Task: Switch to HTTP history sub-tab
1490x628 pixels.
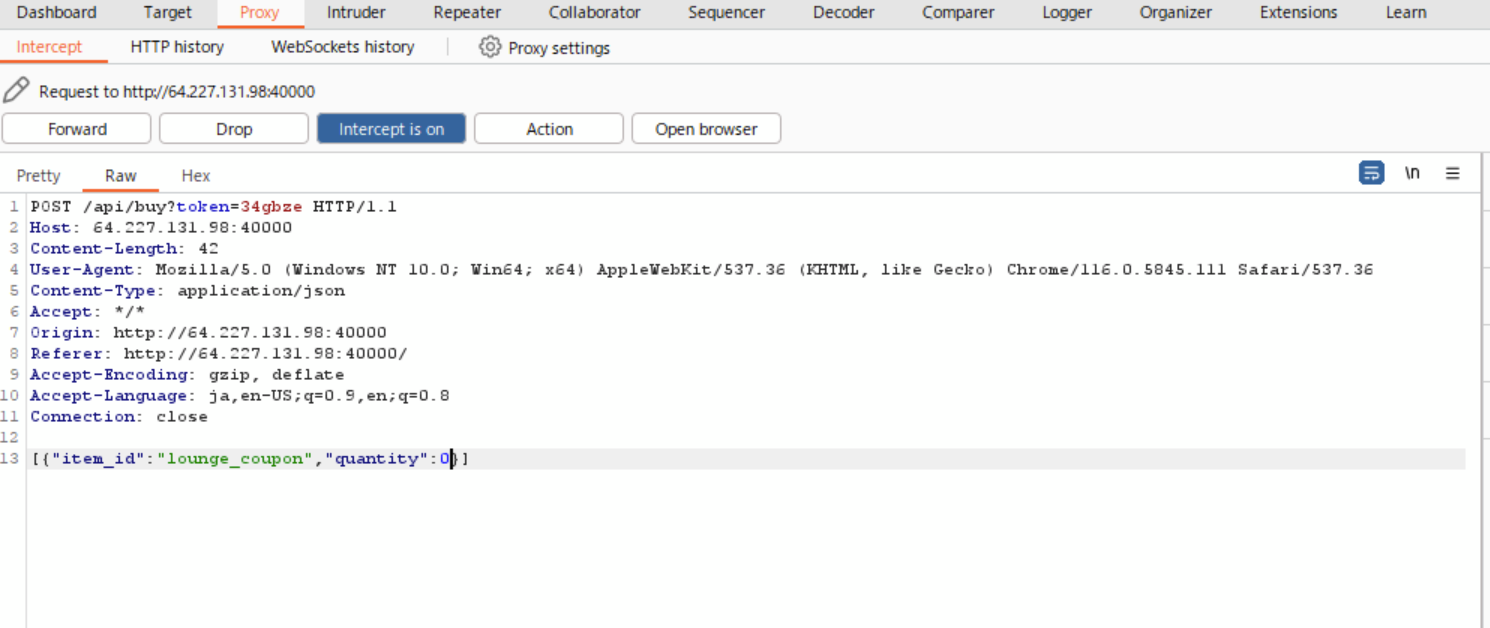Action: 177,47
